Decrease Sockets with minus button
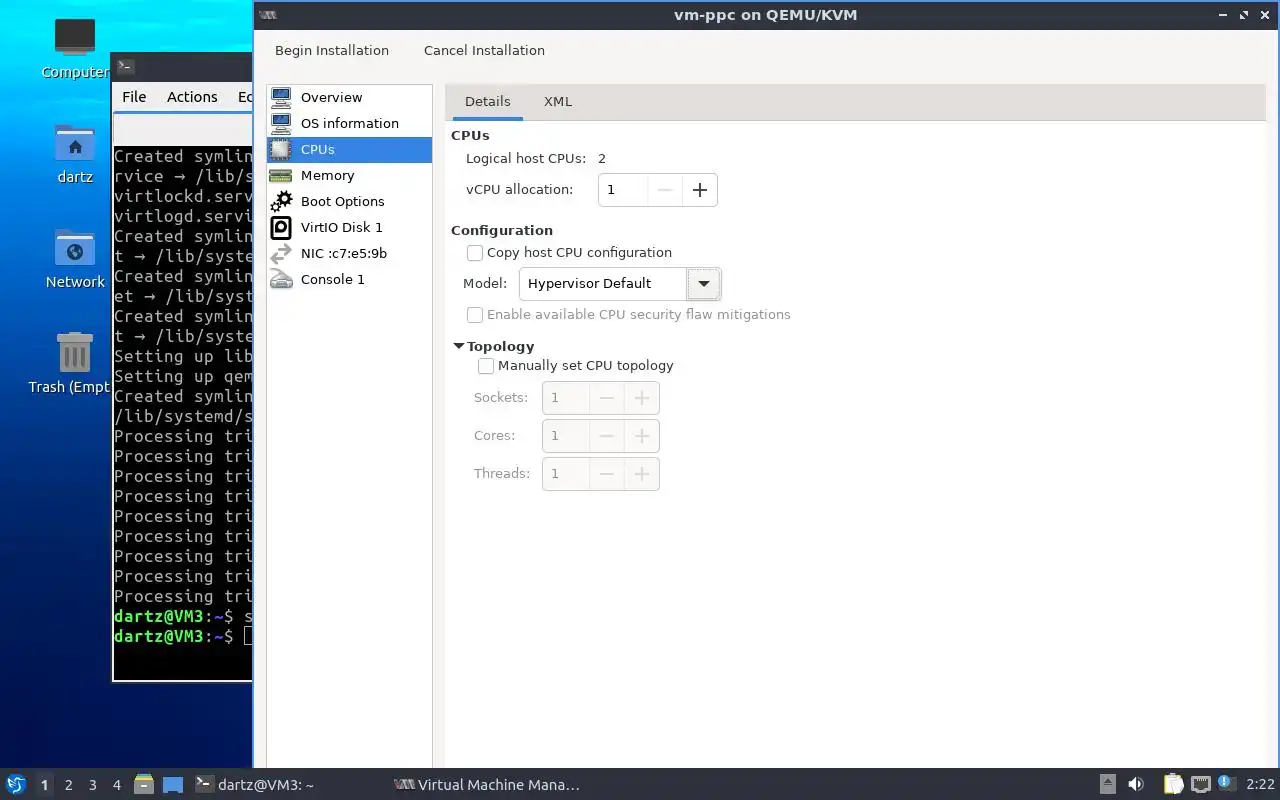Screen dimensions: 1280x800 coord(606,398)
